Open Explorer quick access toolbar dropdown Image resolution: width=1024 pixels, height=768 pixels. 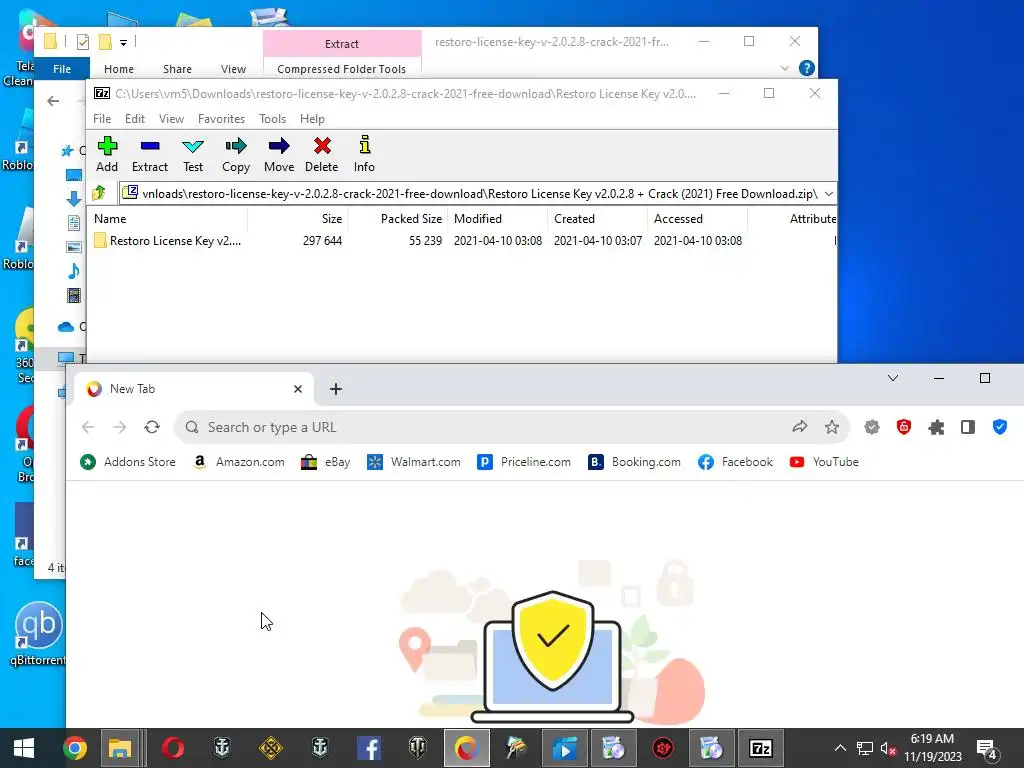tap(123, 42)
